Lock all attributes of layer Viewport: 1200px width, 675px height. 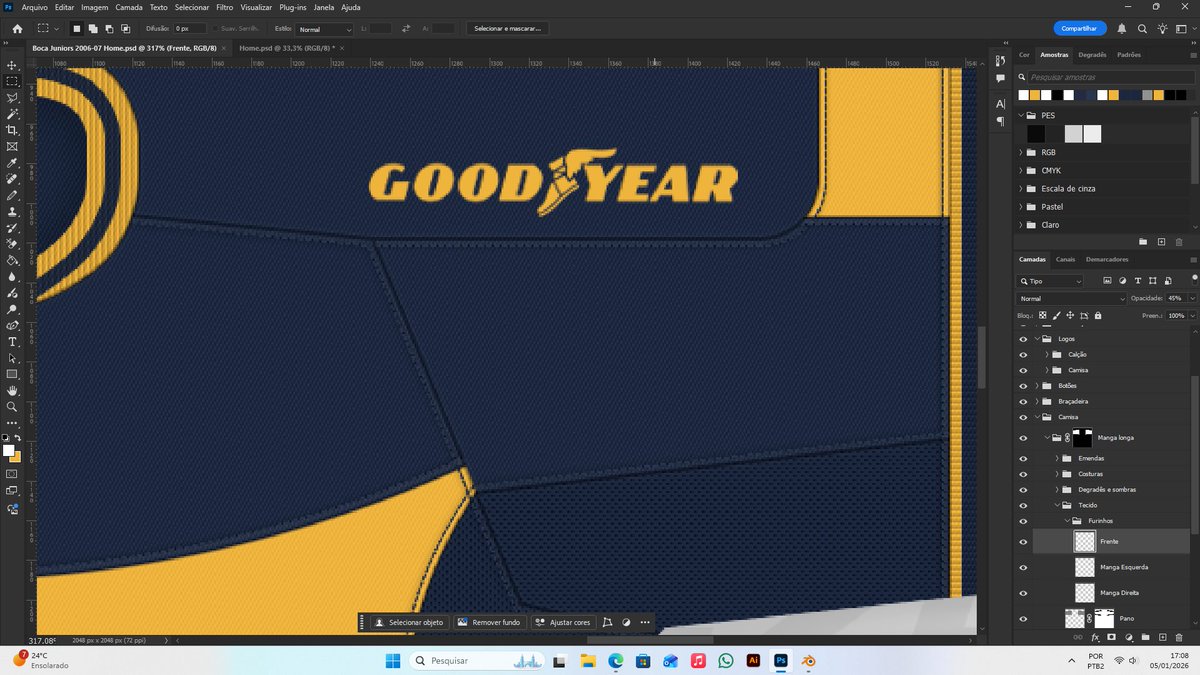point(1098,315)
